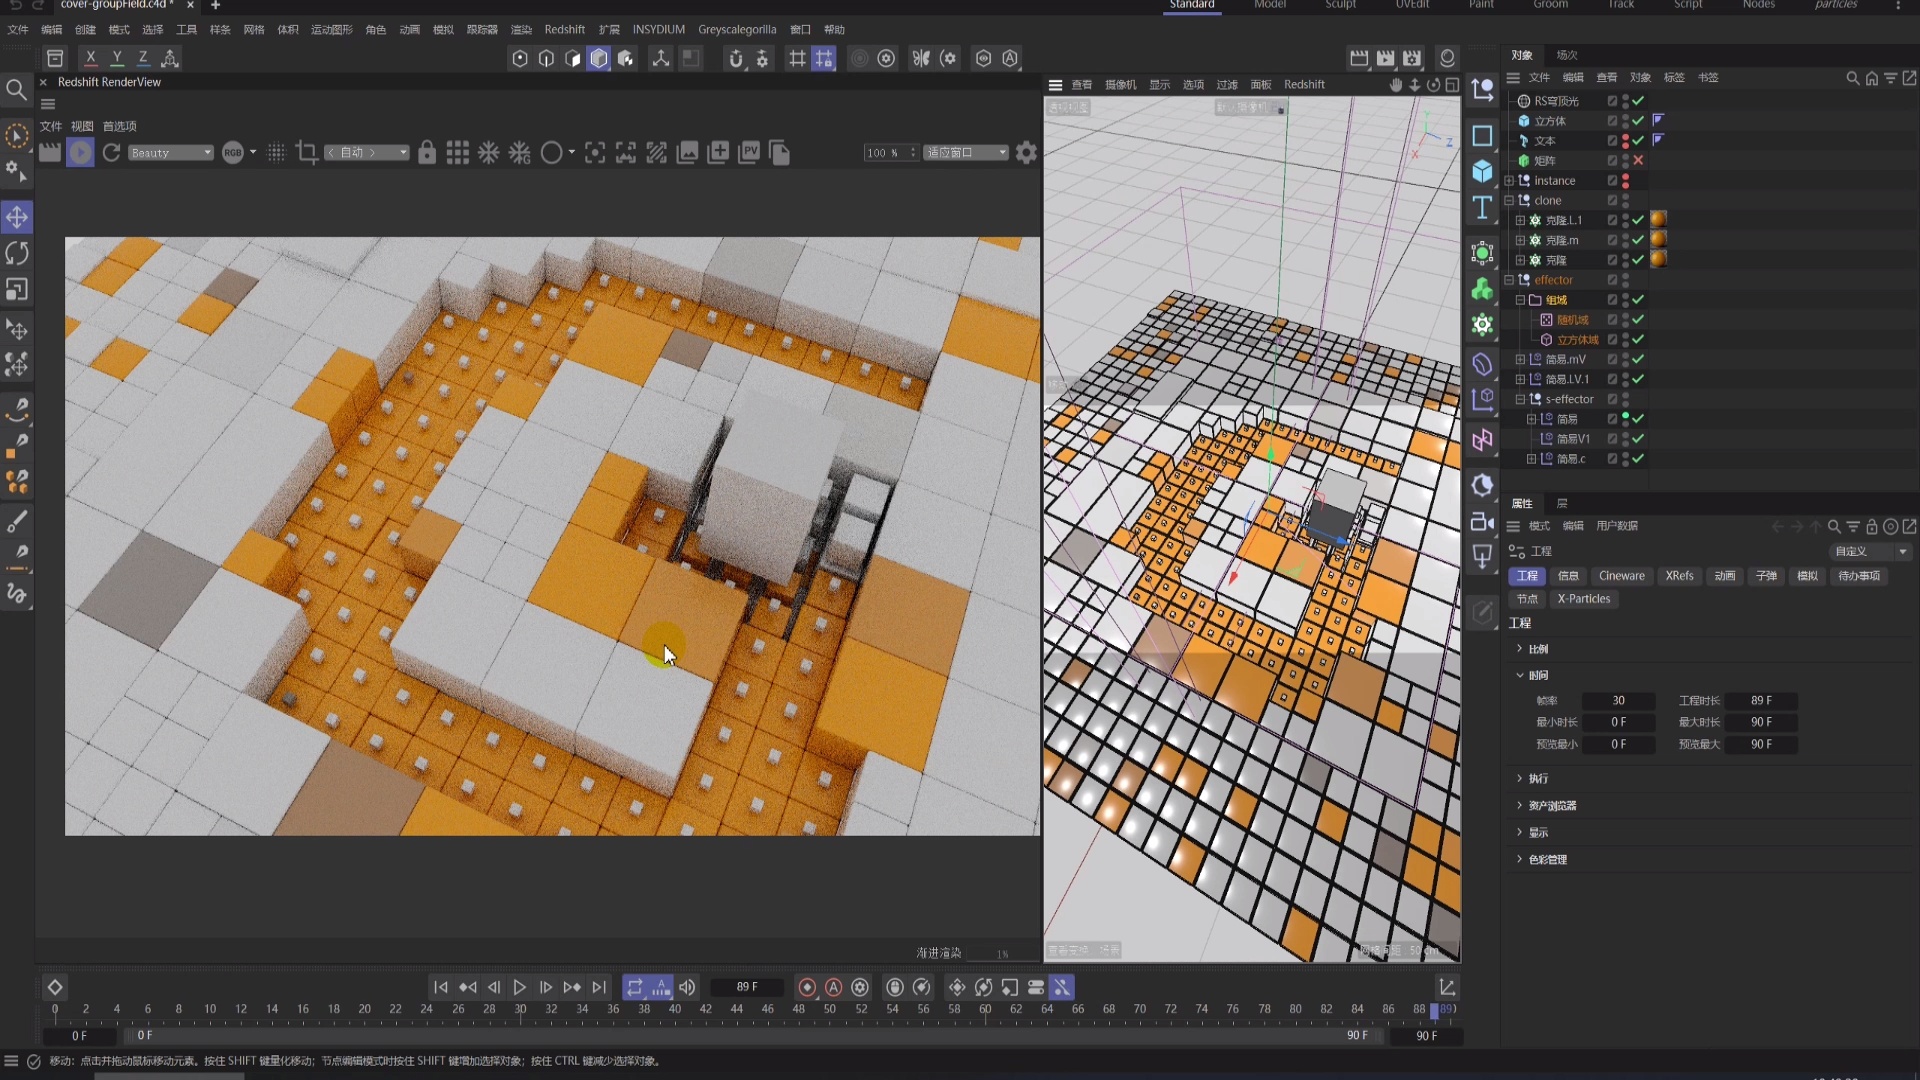This screenshot has width=1920, height=1080.
Task: Start an IPR render with the play icon in RenderView
Action: [x=81, y=152]
